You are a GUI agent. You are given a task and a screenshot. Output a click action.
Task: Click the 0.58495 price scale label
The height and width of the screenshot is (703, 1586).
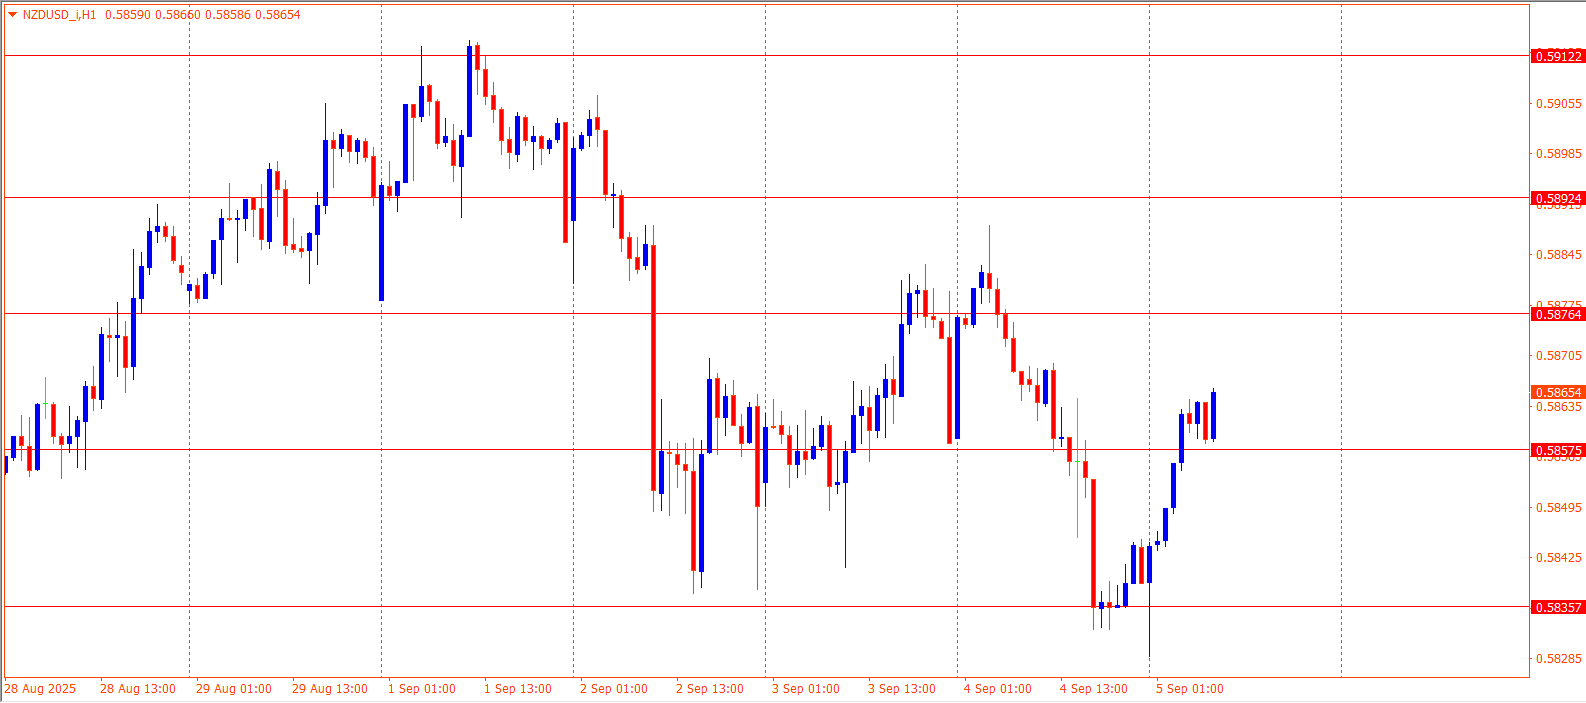[1558, 508]
